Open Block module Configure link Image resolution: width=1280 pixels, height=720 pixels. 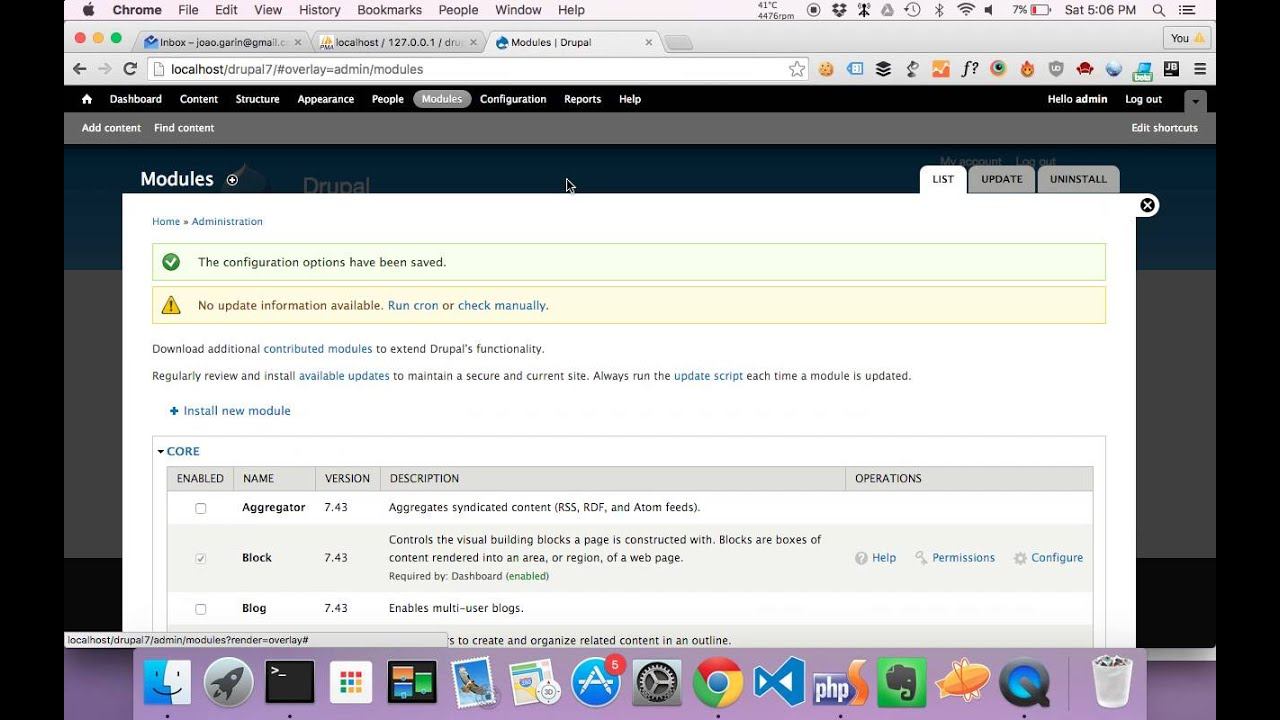(1057, 558)
